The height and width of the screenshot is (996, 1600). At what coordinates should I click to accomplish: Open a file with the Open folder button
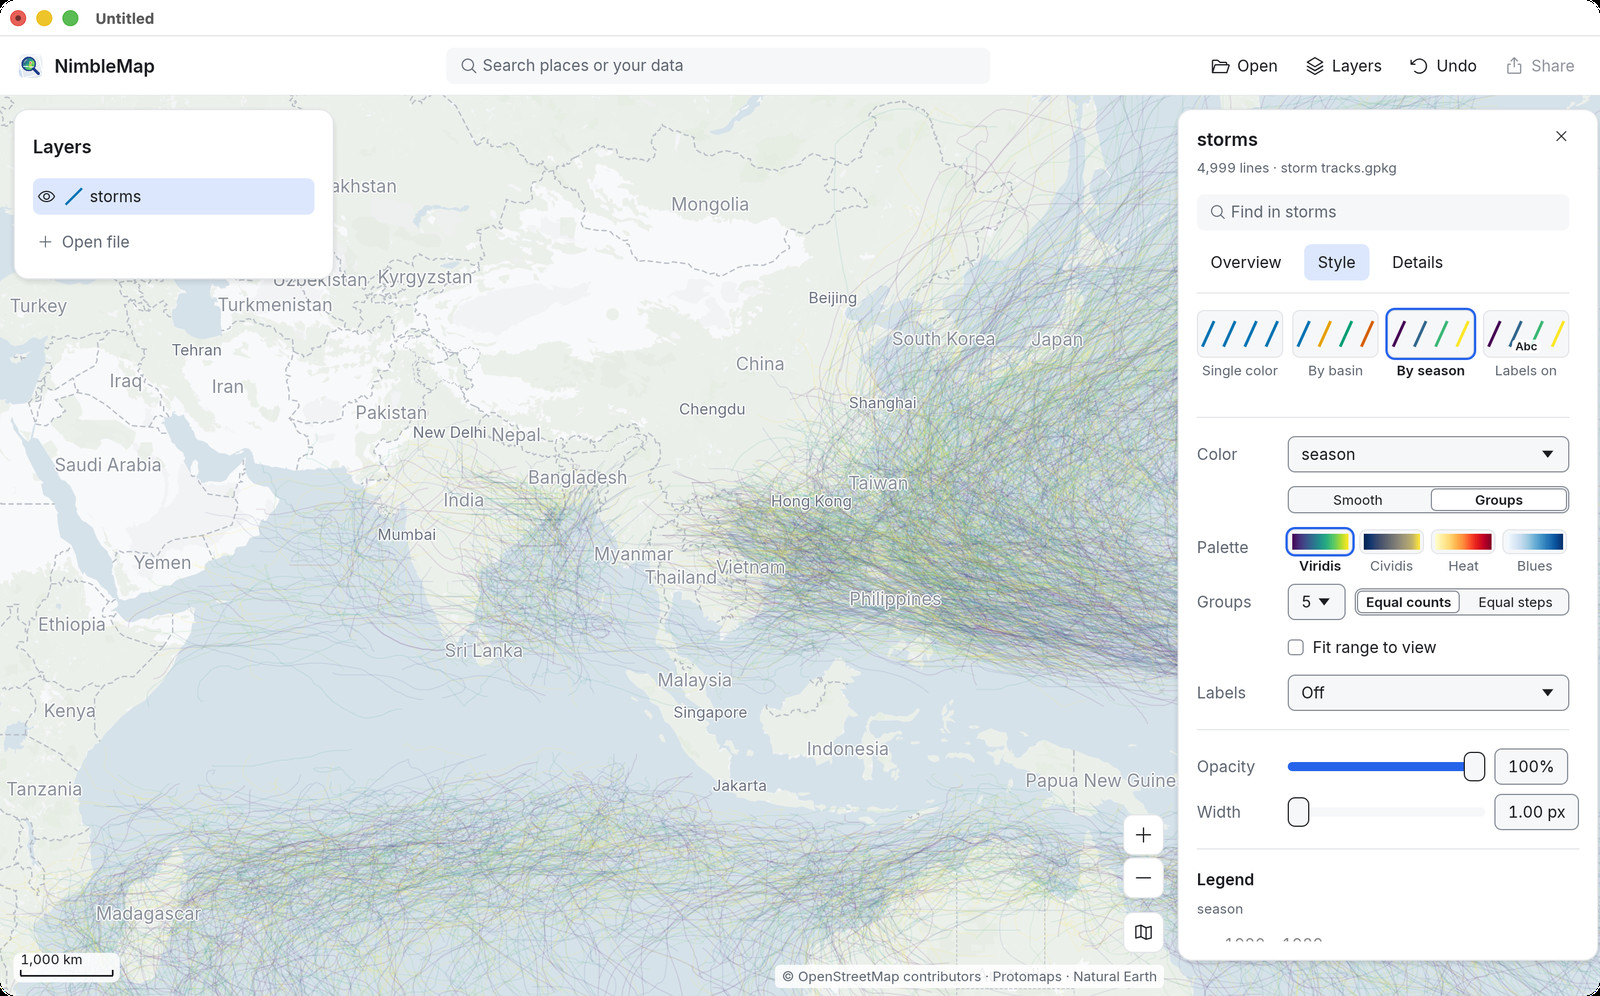[x=1244, y=66]
